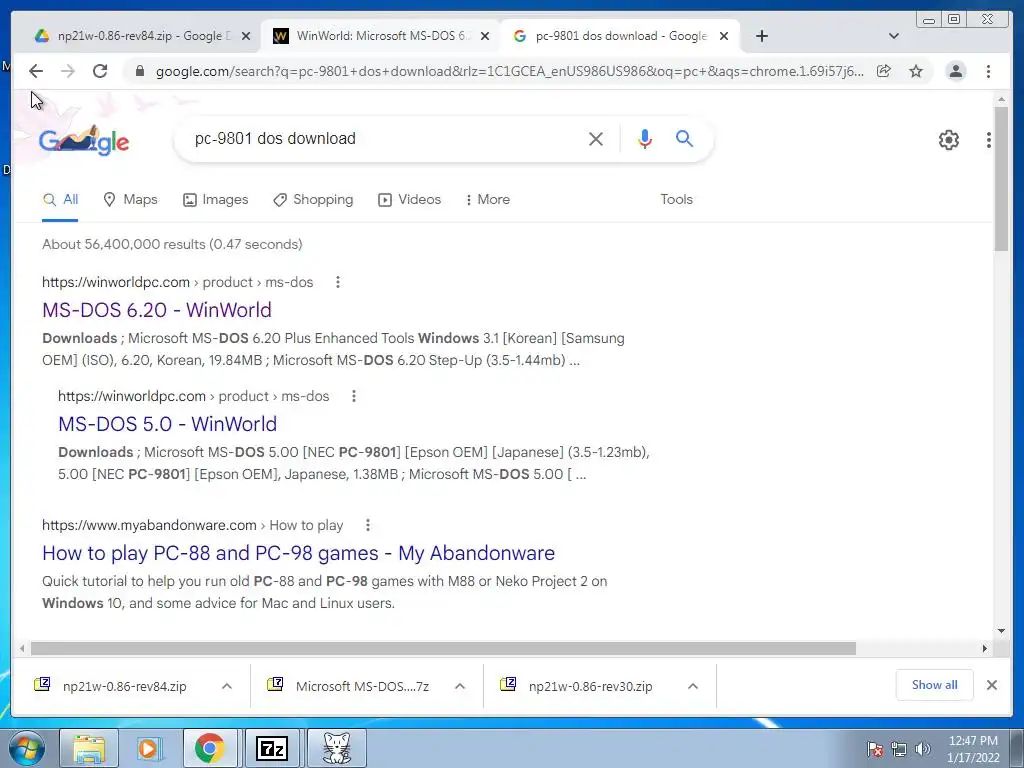1024x768 pixels.
Task: Open Windows Explorer from the taskbar
Action: pyautogui.click(x=89, y=748)
